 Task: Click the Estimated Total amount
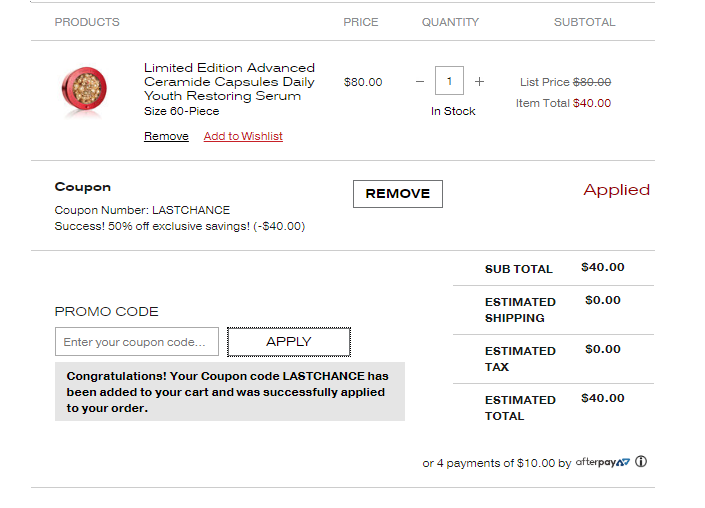[602, 398]
